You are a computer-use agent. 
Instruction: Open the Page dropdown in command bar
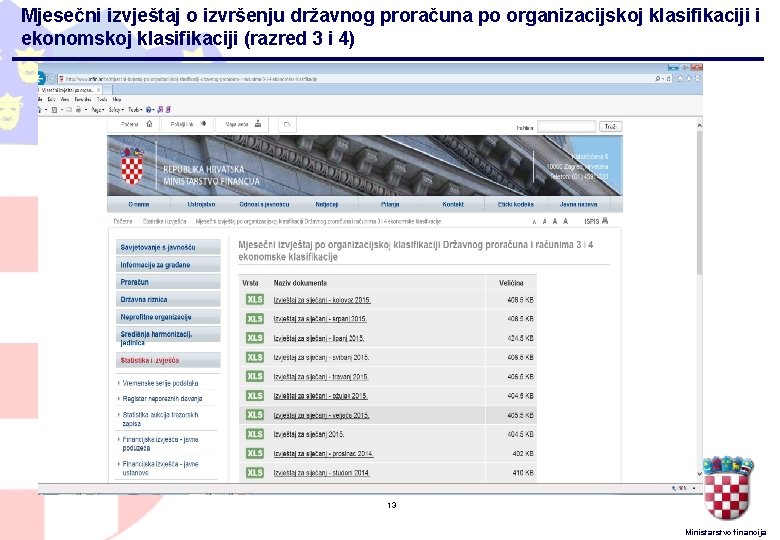pos(98,109)
